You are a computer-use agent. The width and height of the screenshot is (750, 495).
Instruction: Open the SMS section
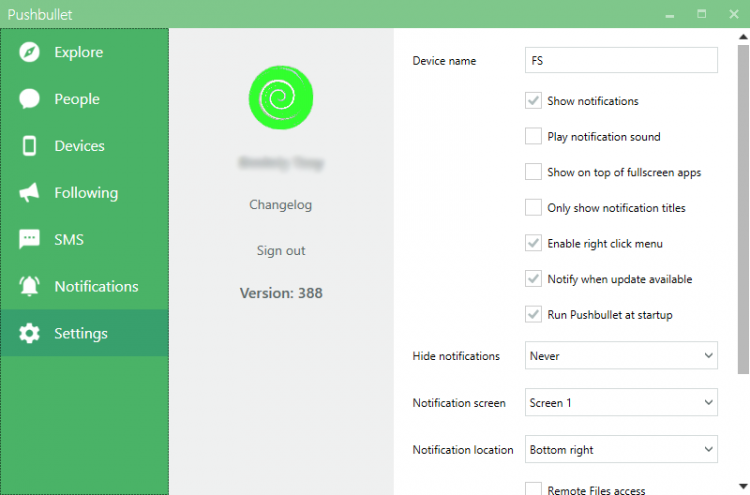85,239
